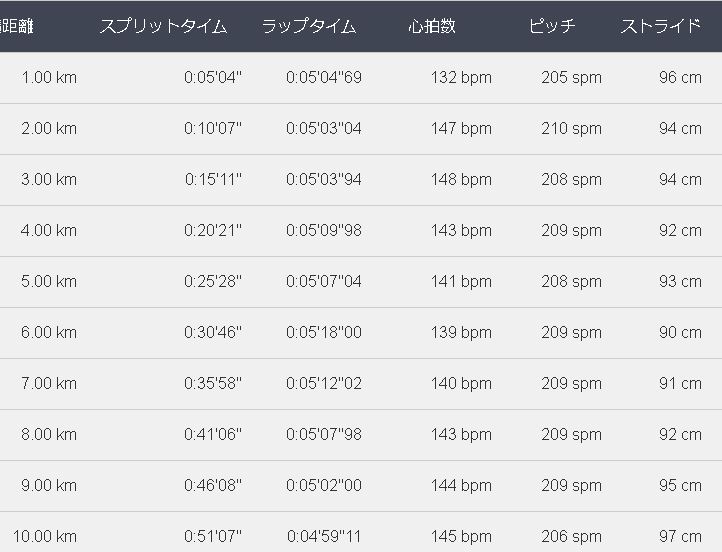
Task: Click the 4.00 km row's 143 bpm
Action: tap(461, 231)
